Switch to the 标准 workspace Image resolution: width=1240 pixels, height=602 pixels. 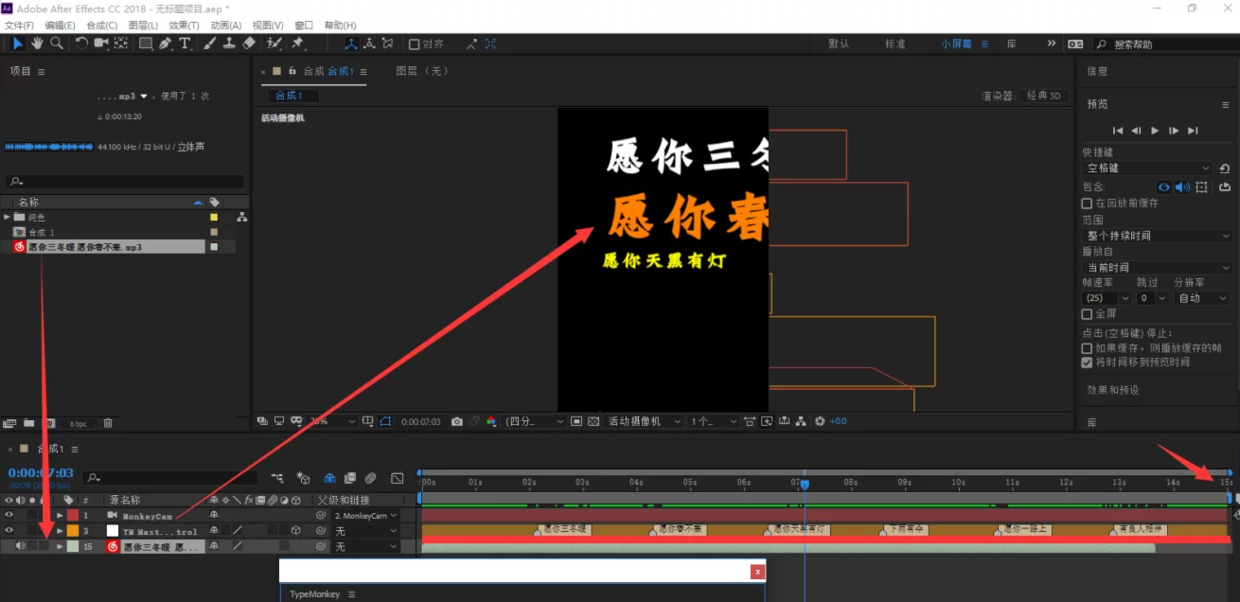[x=895, y=44]
